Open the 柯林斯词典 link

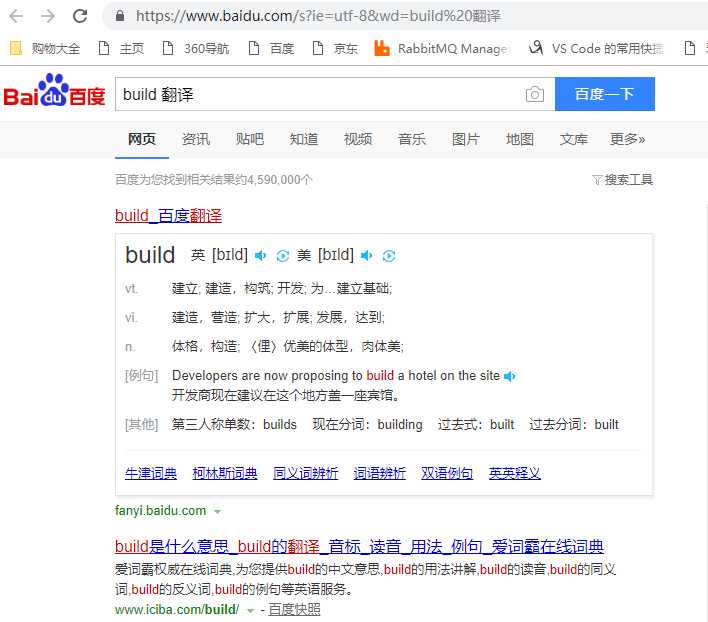click(225, 473)
